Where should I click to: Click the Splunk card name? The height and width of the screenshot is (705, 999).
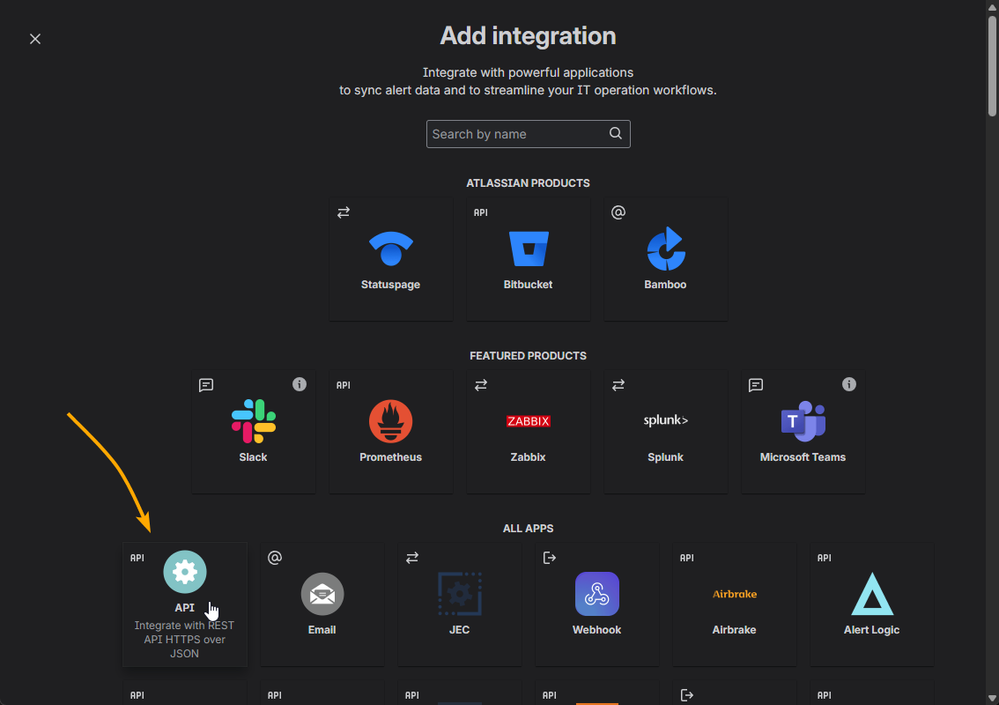tap(665, 457)
